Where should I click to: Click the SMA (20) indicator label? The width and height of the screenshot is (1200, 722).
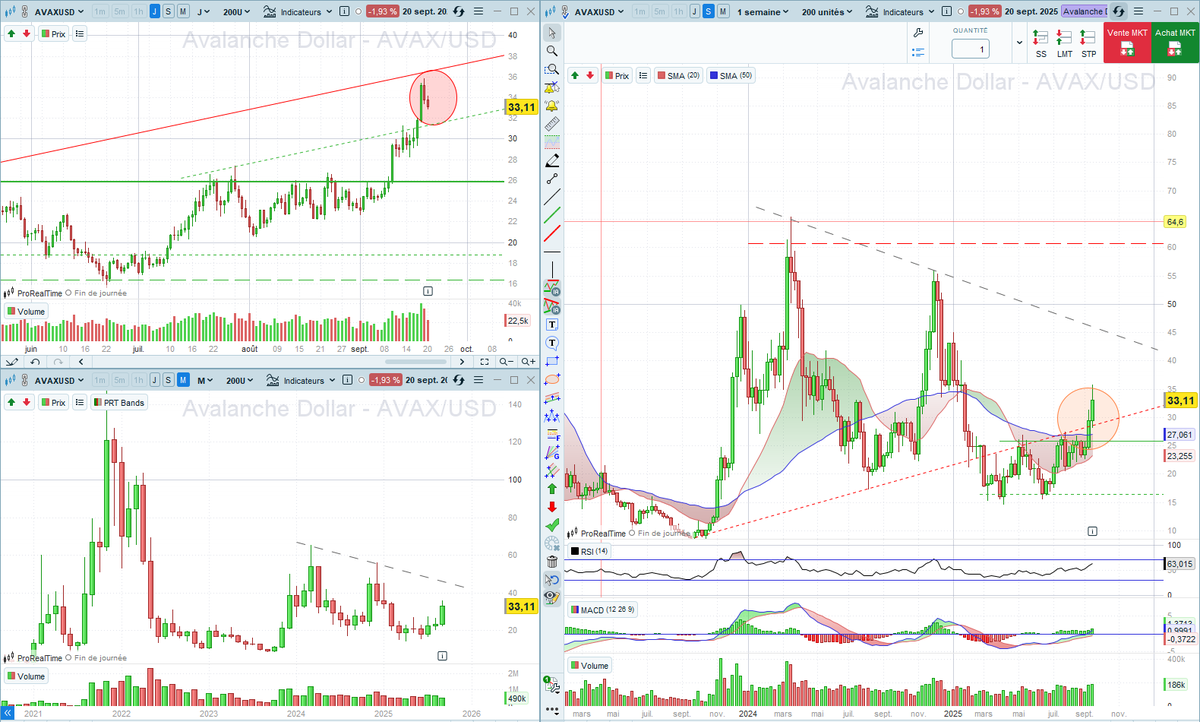[677, 75]
